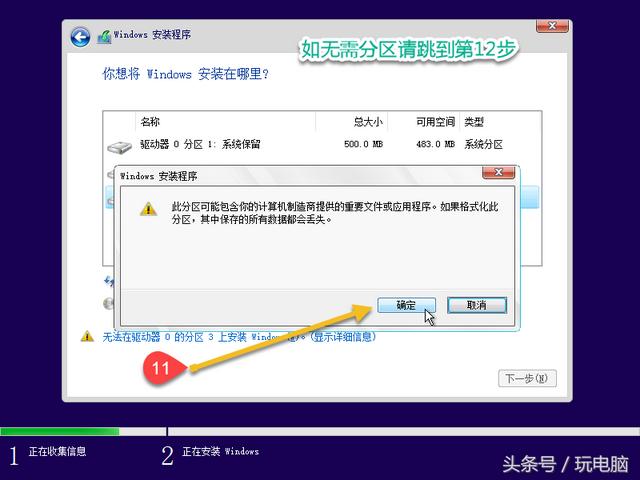Click the Windows setup icon in title bar

coord(104,37)
